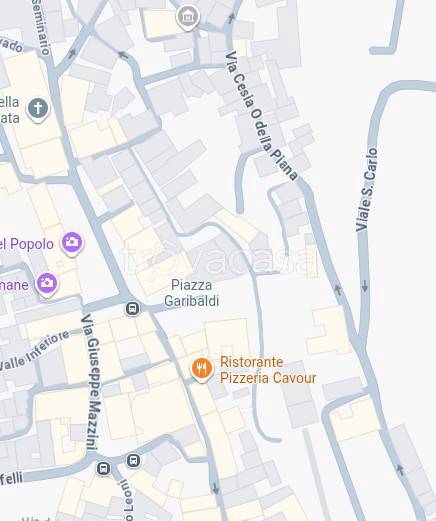436x521 pixels.
Task: Select the church cross marker icon
Action: (38, 109)
